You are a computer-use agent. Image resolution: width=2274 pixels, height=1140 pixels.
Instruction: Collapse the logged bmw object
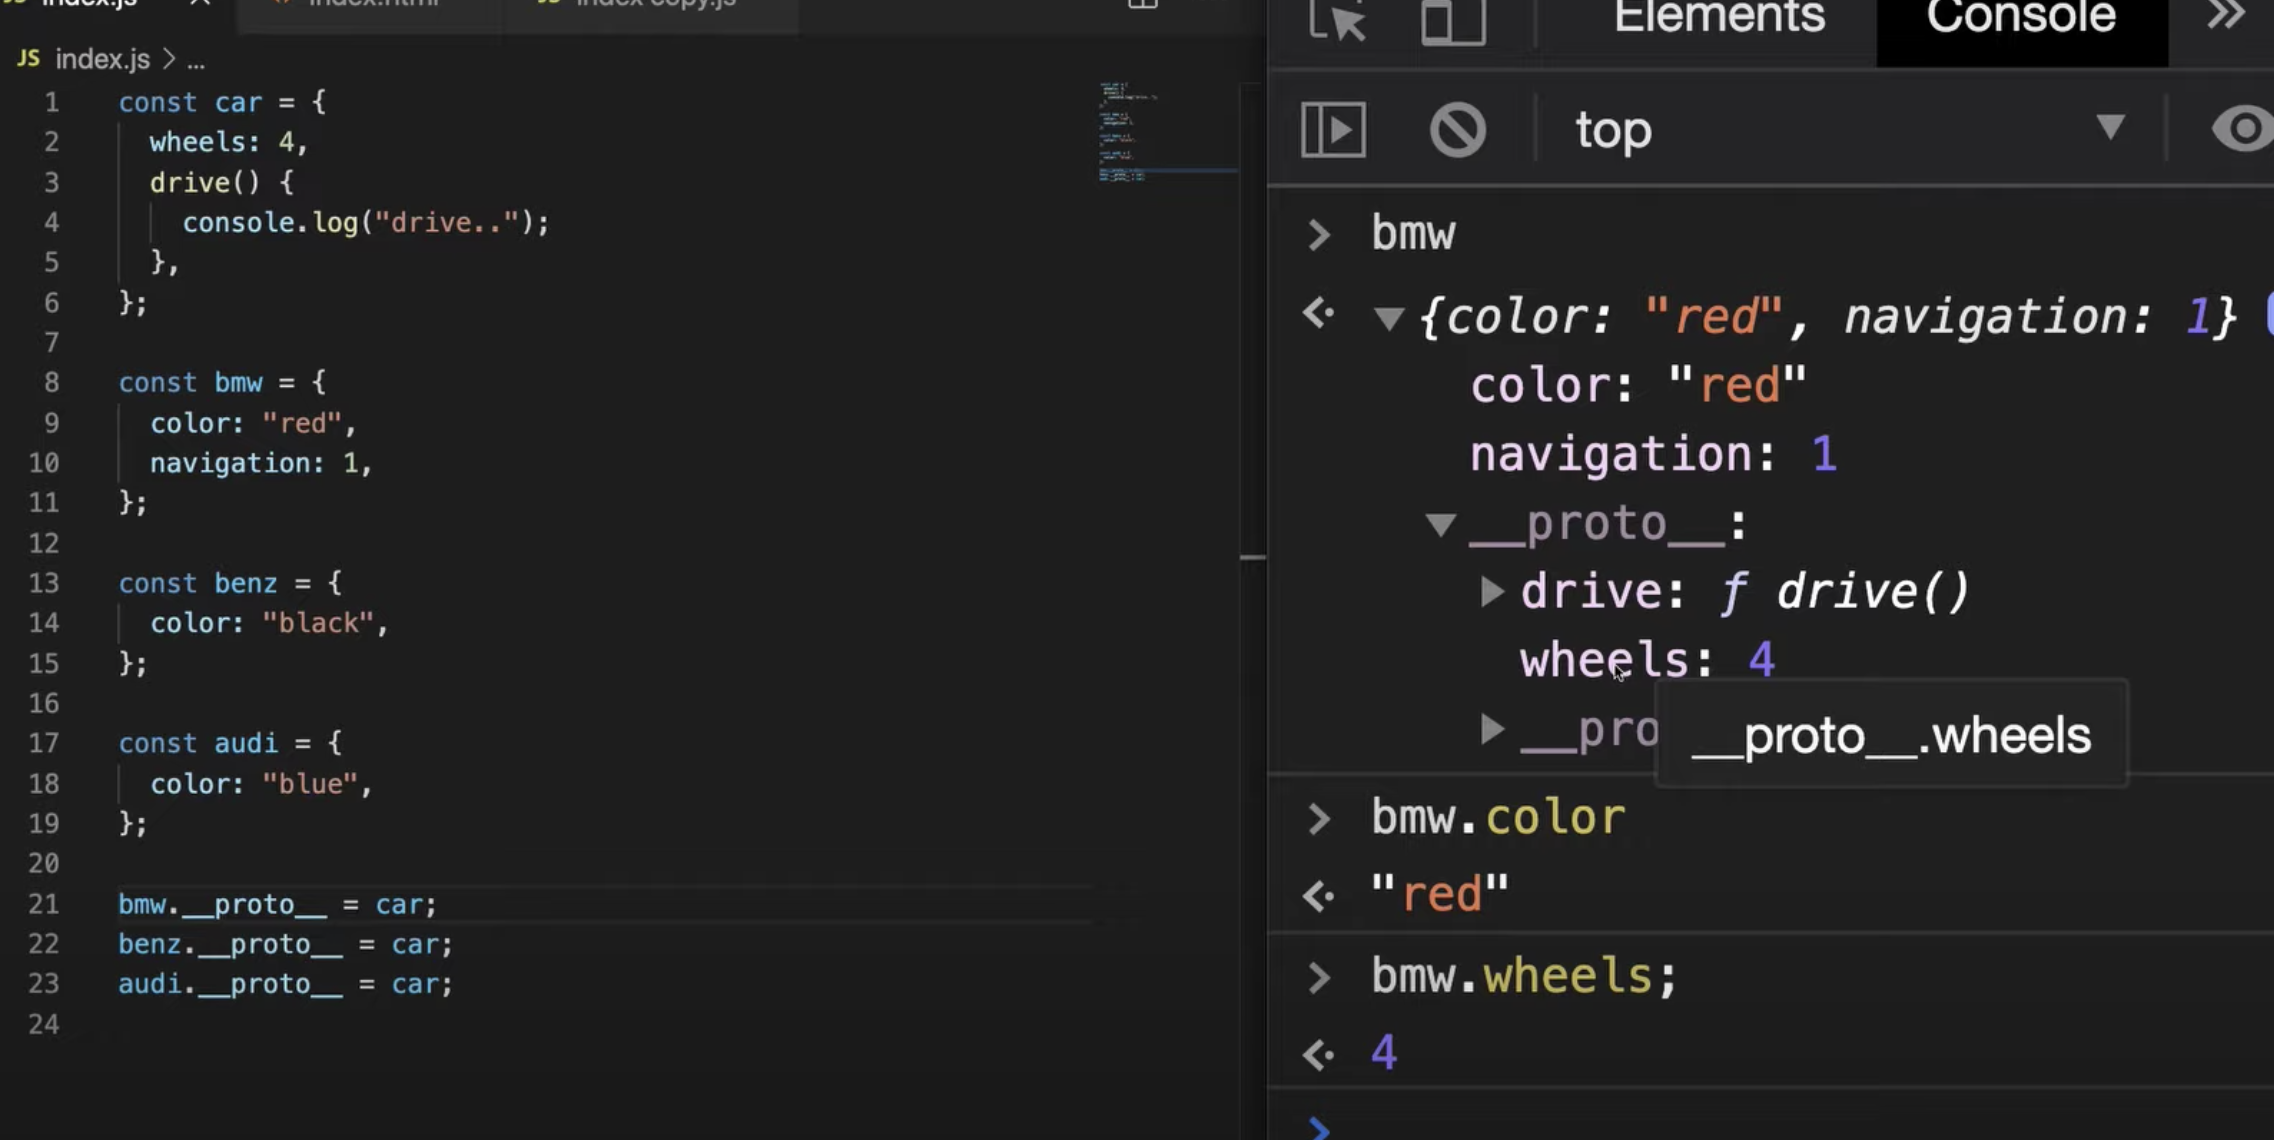click(x=1388, y=319)
